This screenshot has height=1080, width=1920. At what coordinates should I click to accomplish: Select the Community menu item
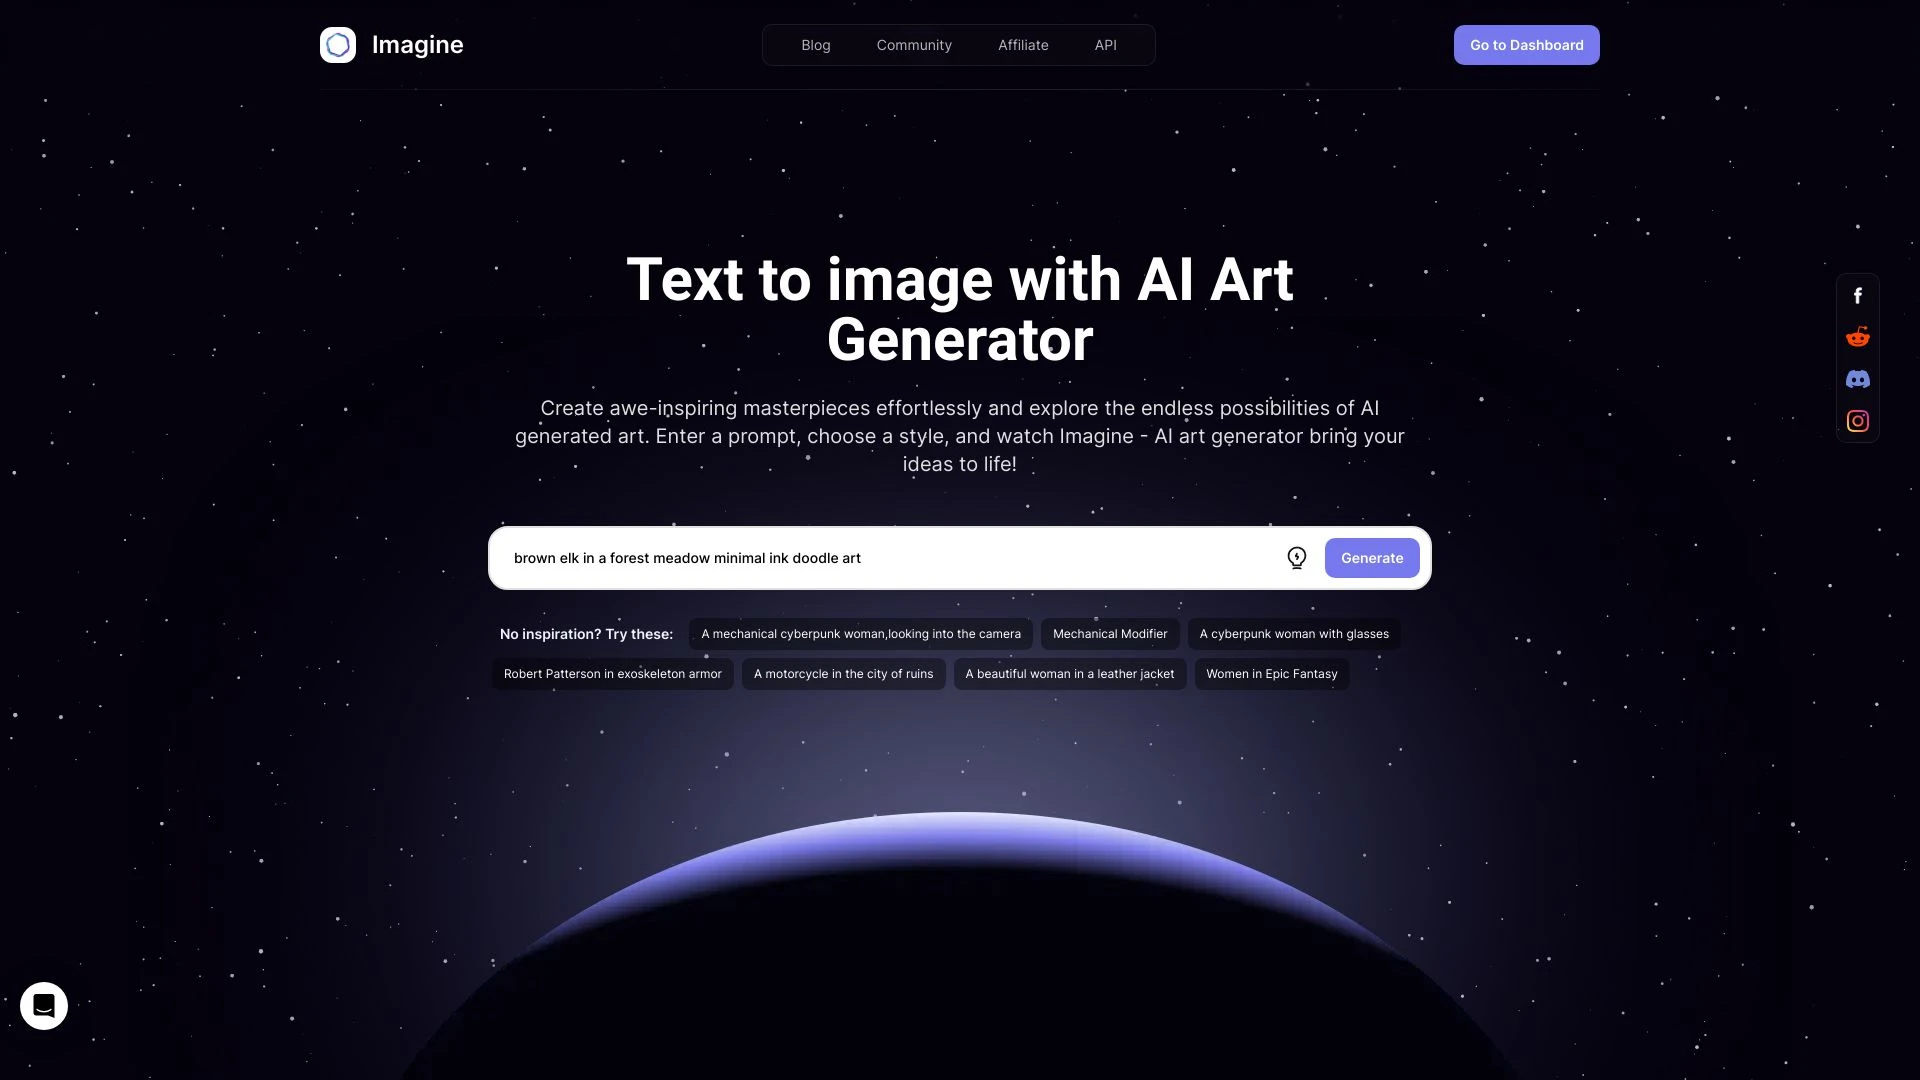click(914, 44)
